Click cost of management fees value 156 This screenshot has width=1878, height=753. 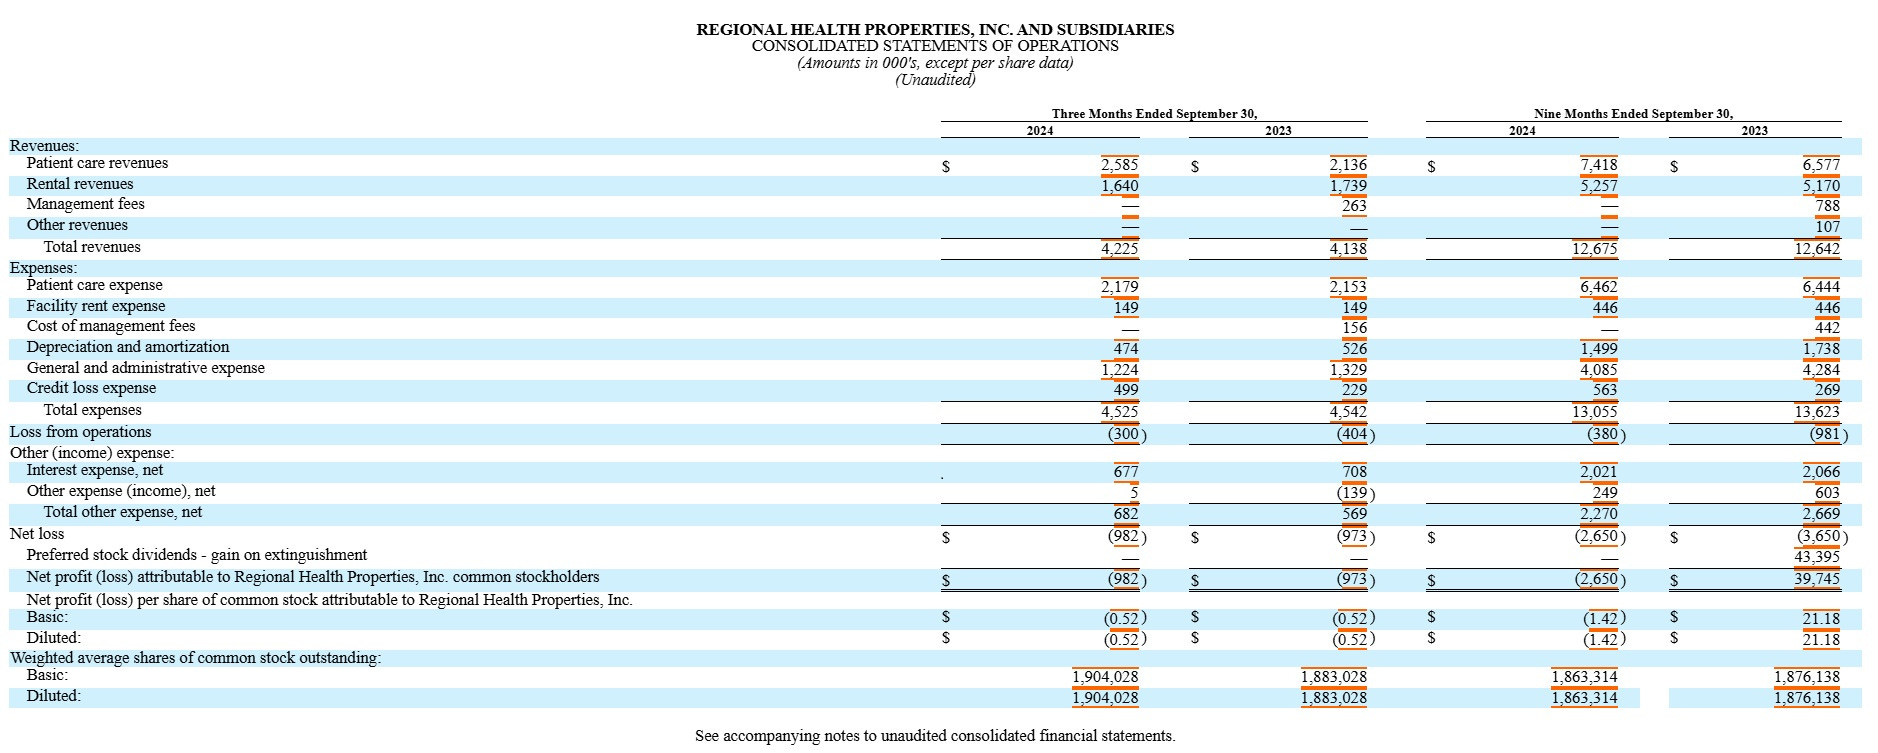click(x=1354, y=328)
